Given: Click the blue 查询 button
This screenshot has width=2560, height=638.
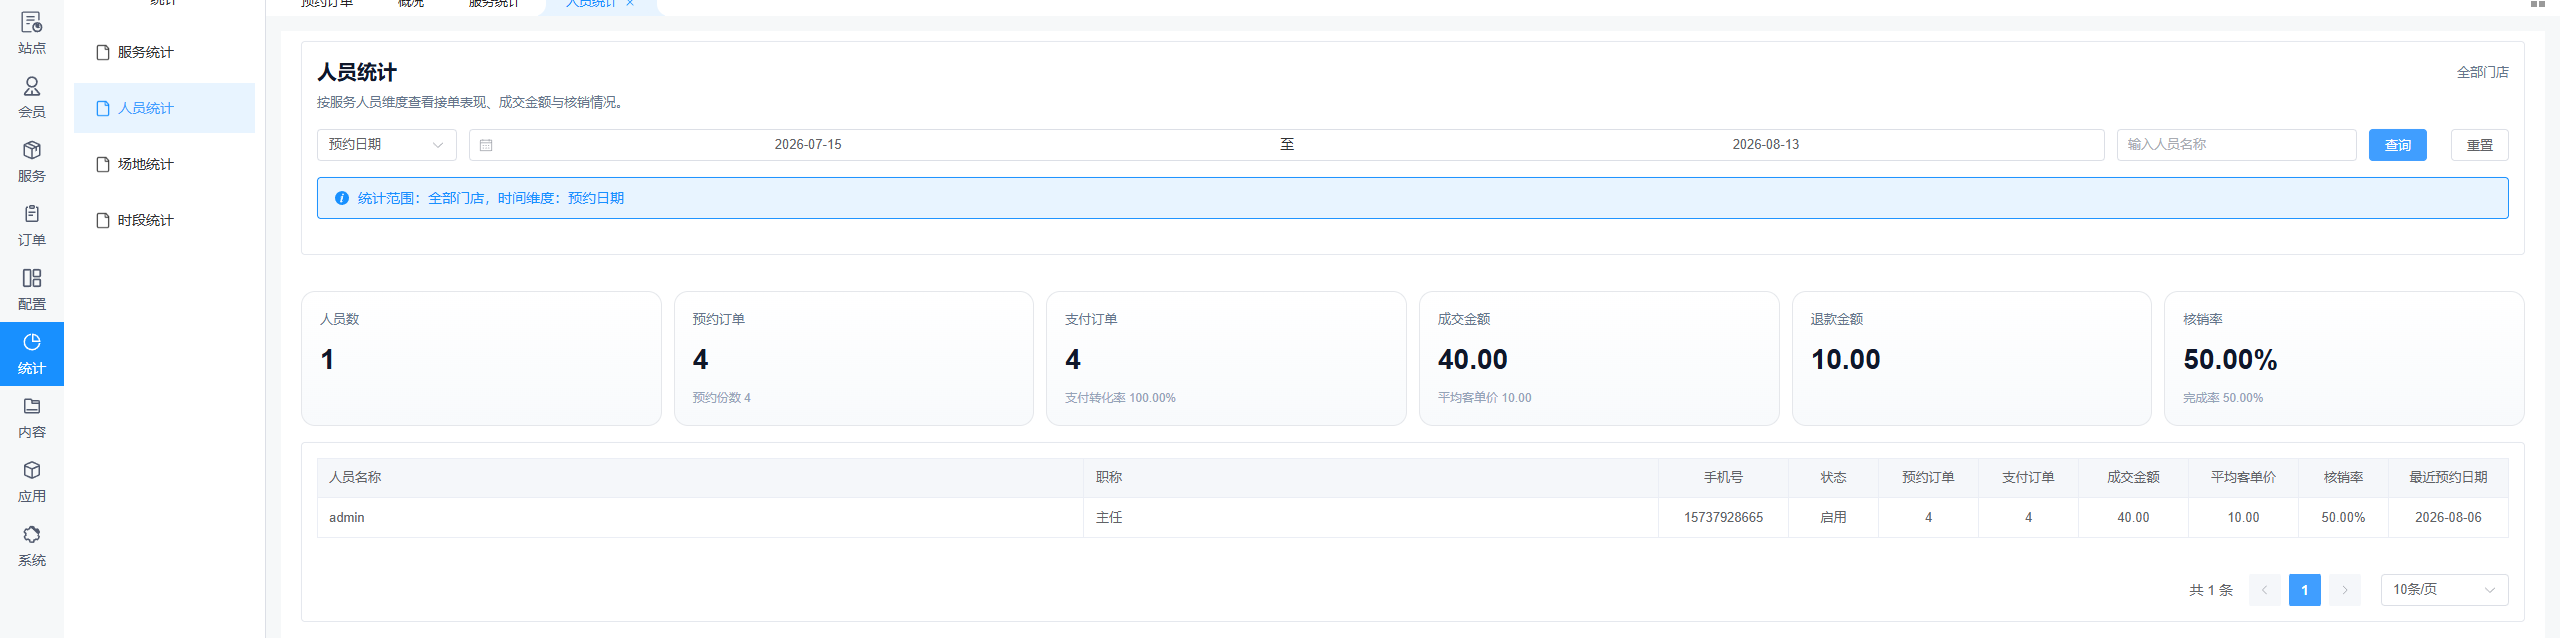Looking at the screenshot, I should tap(2397, 145).
